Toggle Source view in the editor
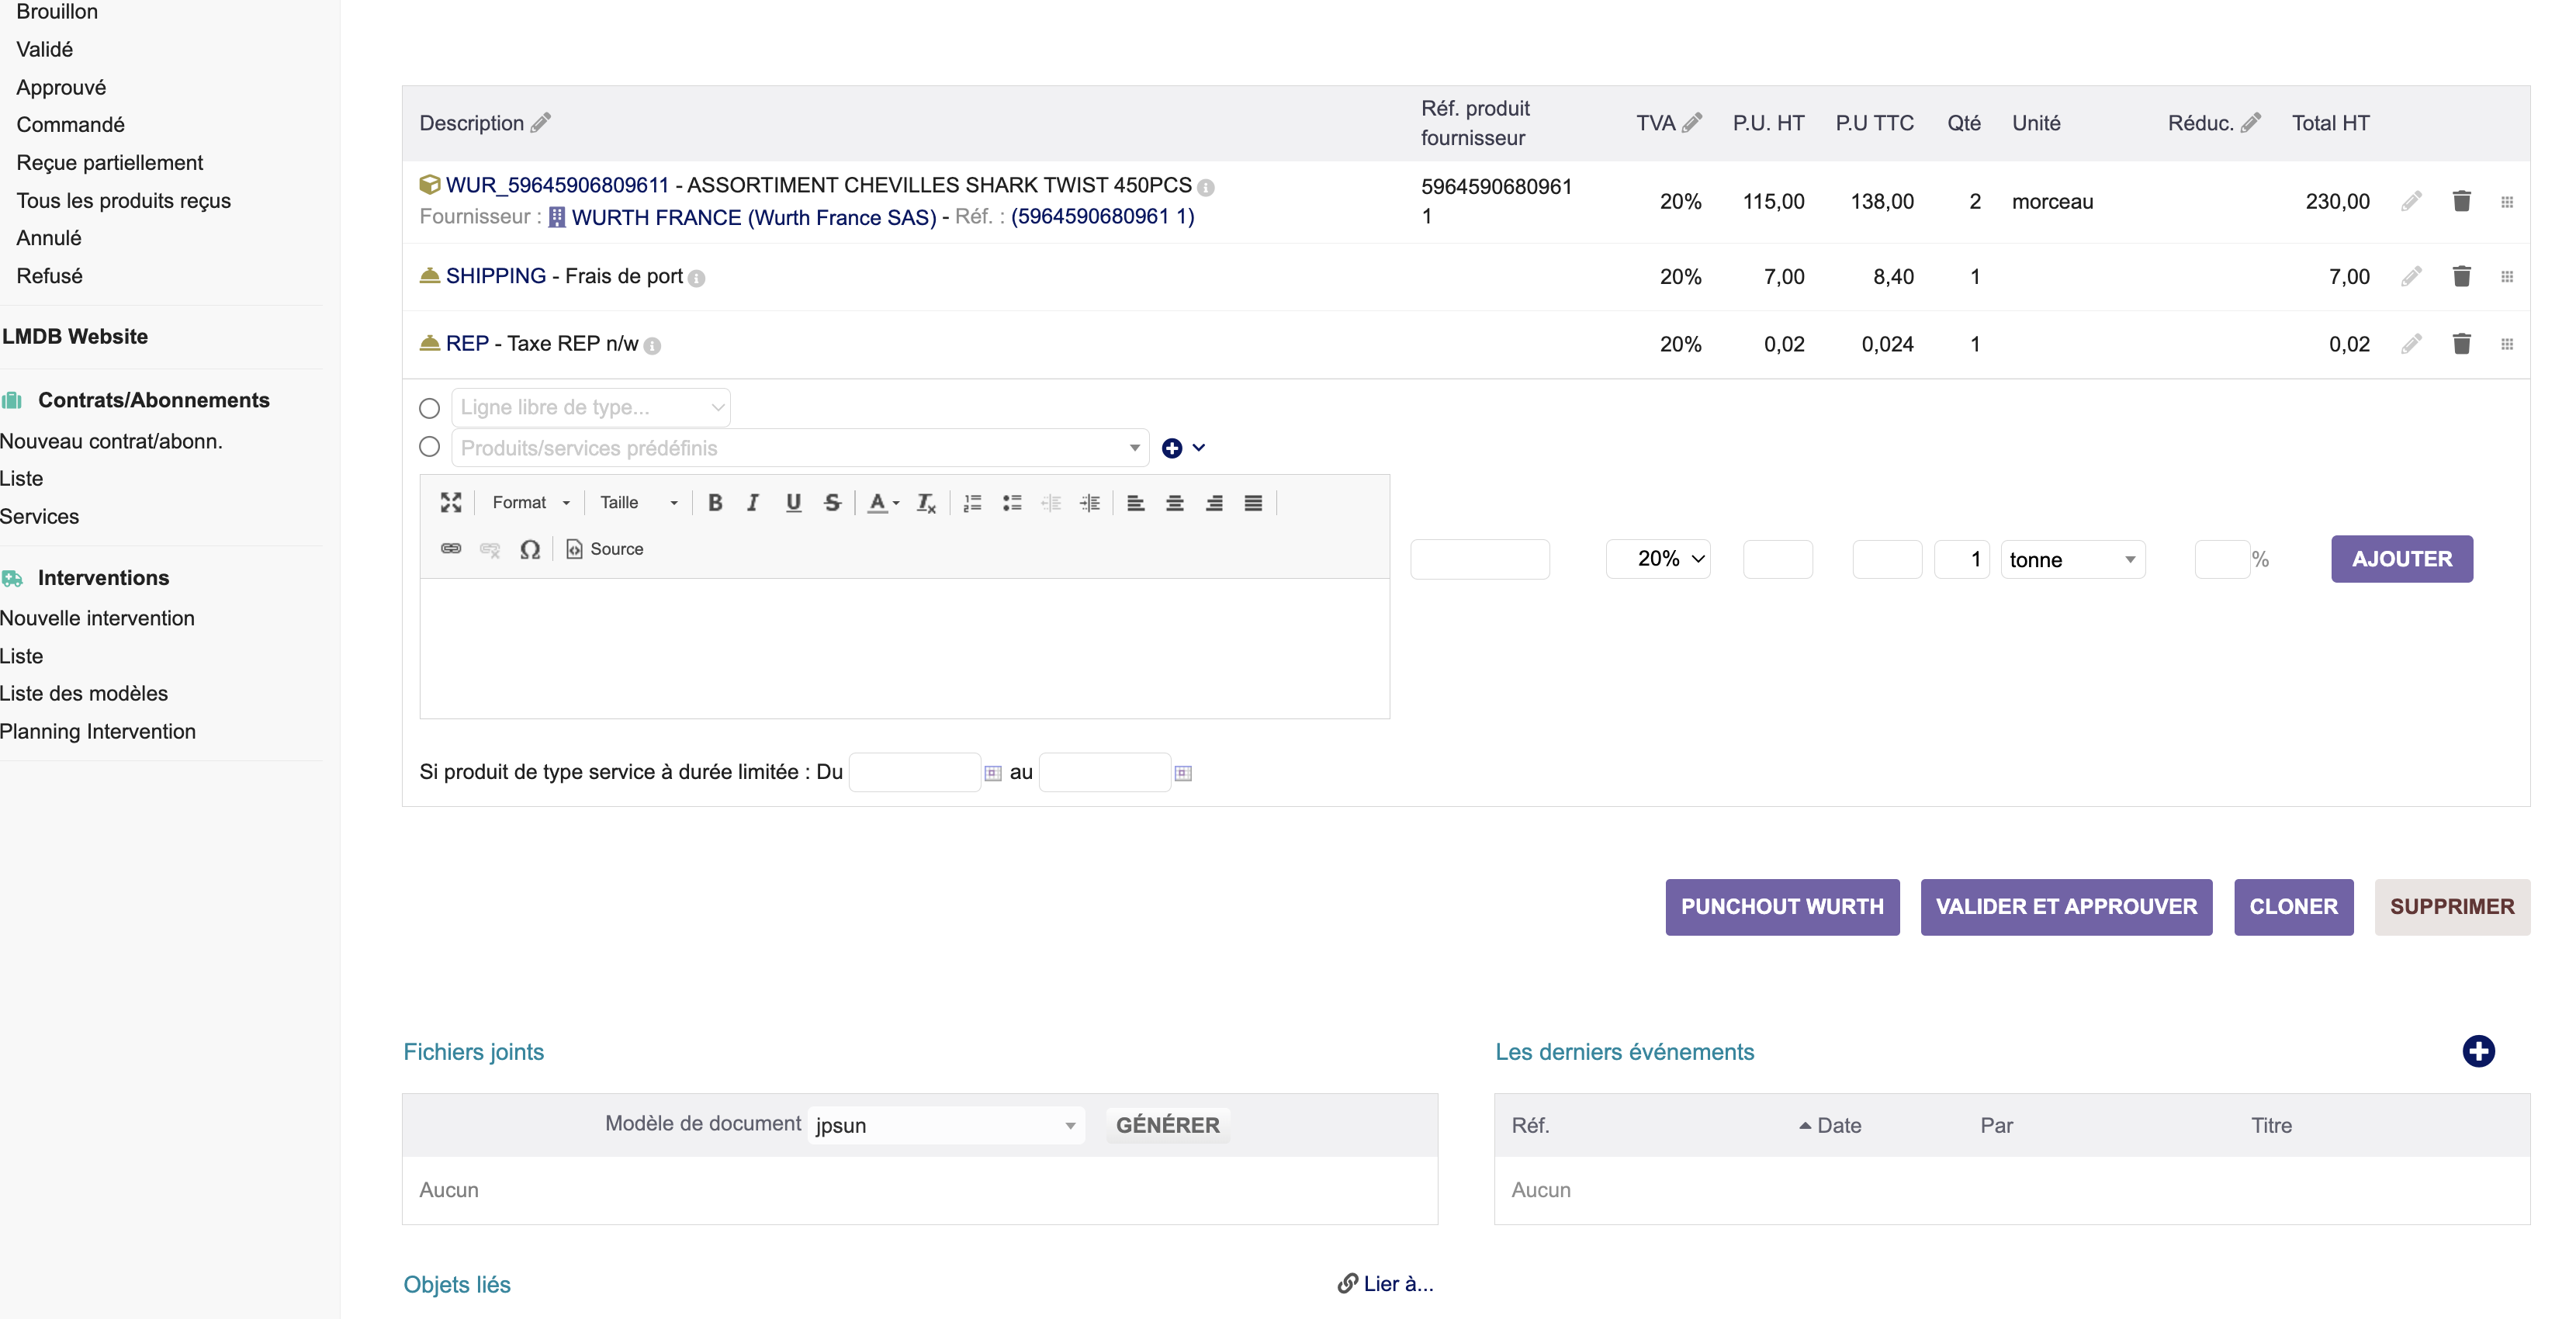The height and width of the screenshot is (1319, 2576). click(x=605, y=549)
